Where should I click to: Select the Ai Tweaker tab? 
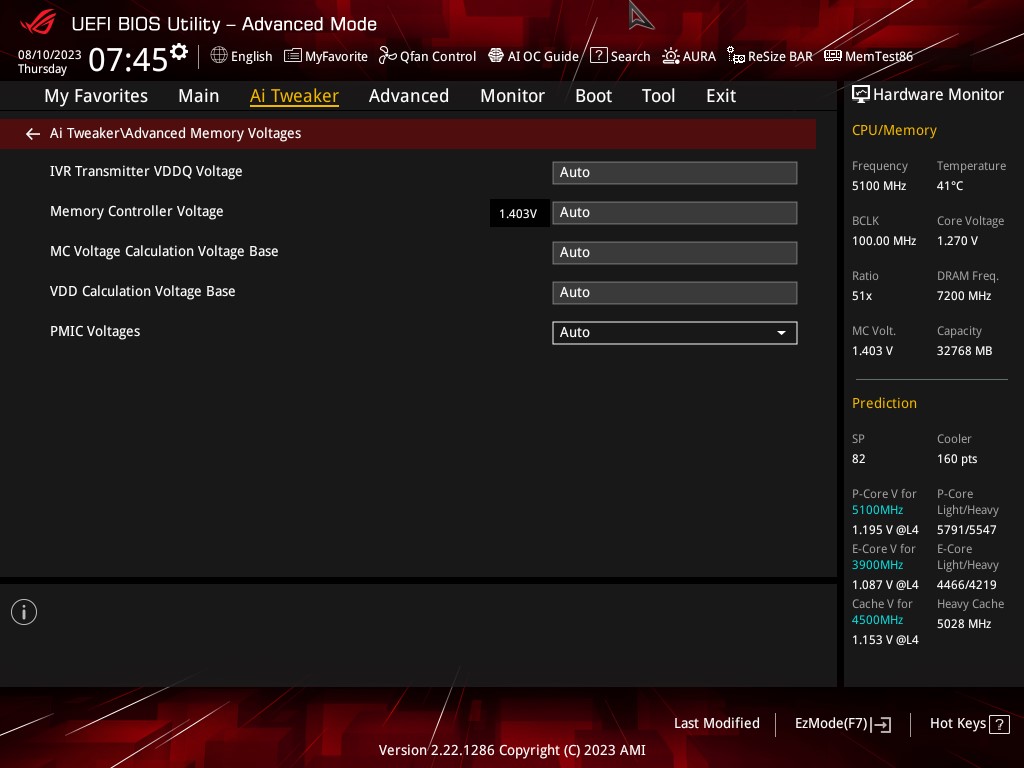pos(294,96)
